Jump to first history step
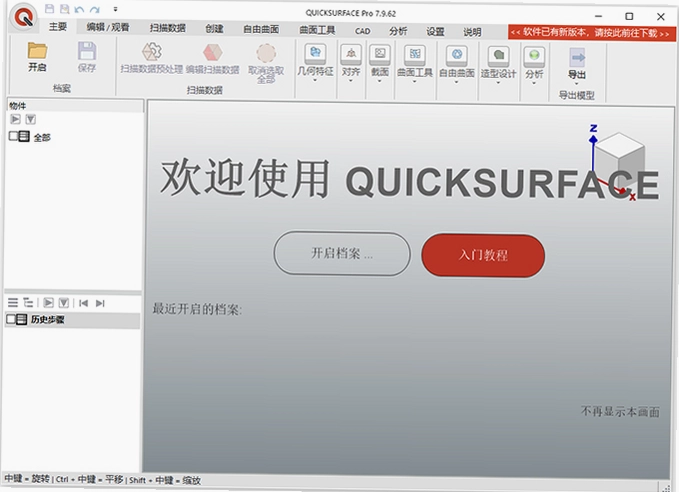Viewport: 679px width, 492px height. (84, 303)
